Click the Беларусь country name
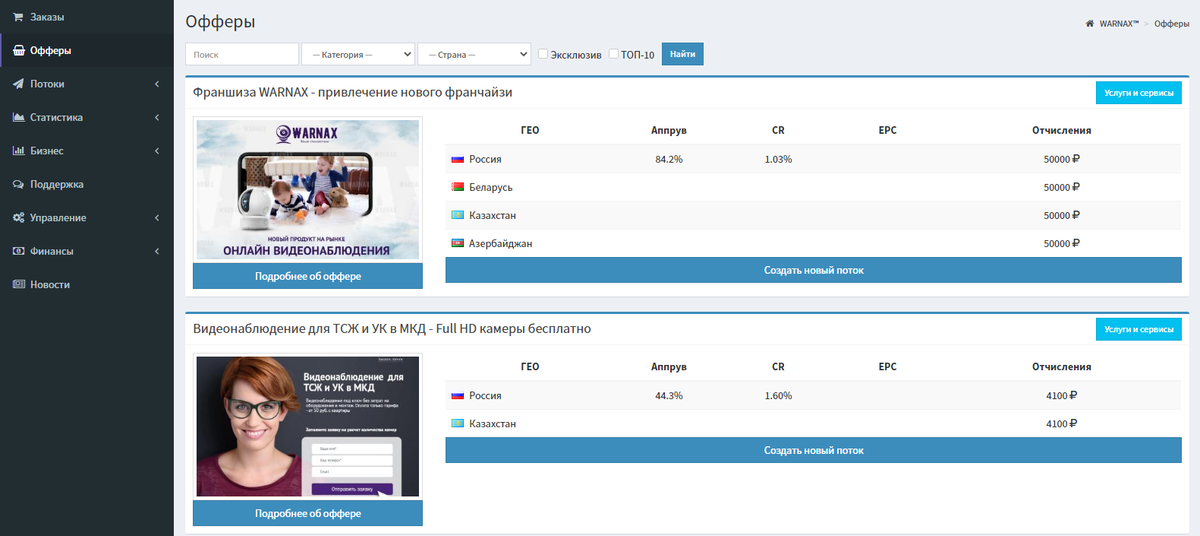1200x536 pixels. click(491, 187)
